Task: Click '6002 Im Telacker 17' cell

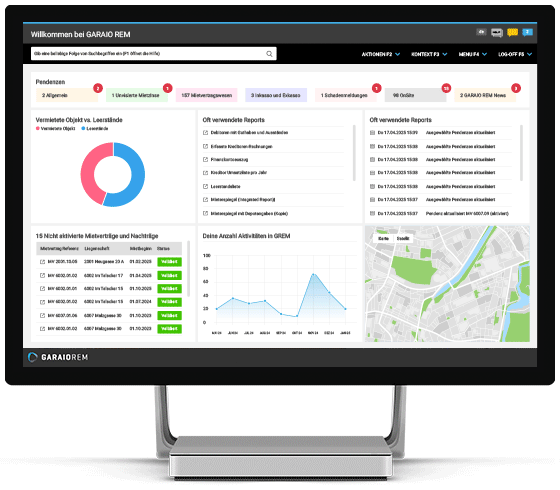Action: (x=103, y=275)
